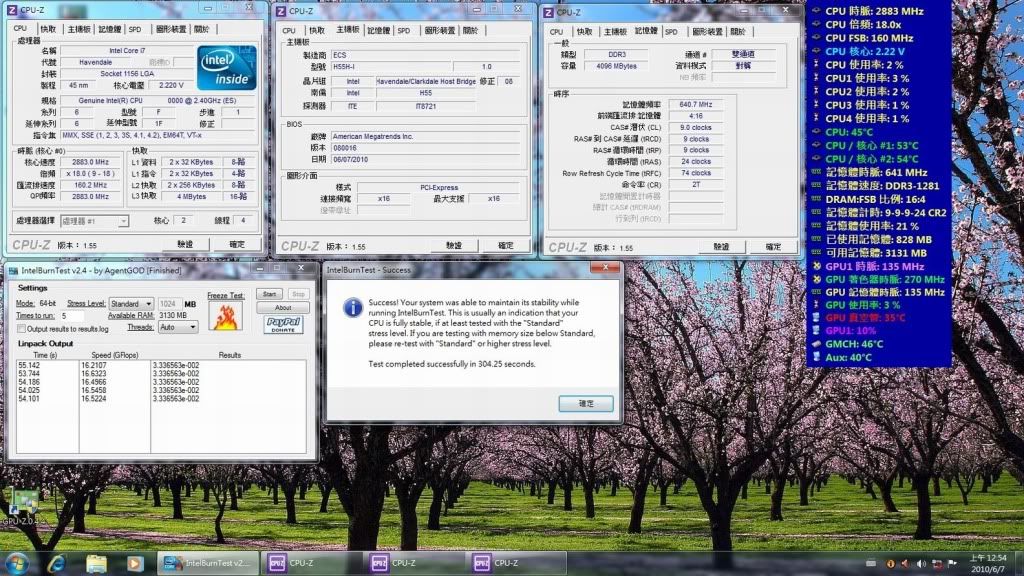Click the About button in IntelBurnTest
Screen dimensions: 1024x576
(x=284, y=308)
